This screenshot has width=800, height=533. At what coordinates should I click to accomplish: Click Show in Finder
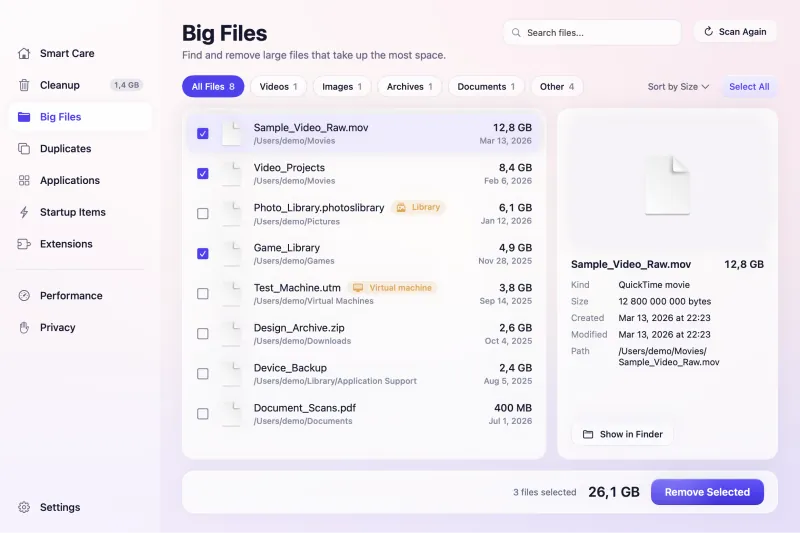pos(622,434)
